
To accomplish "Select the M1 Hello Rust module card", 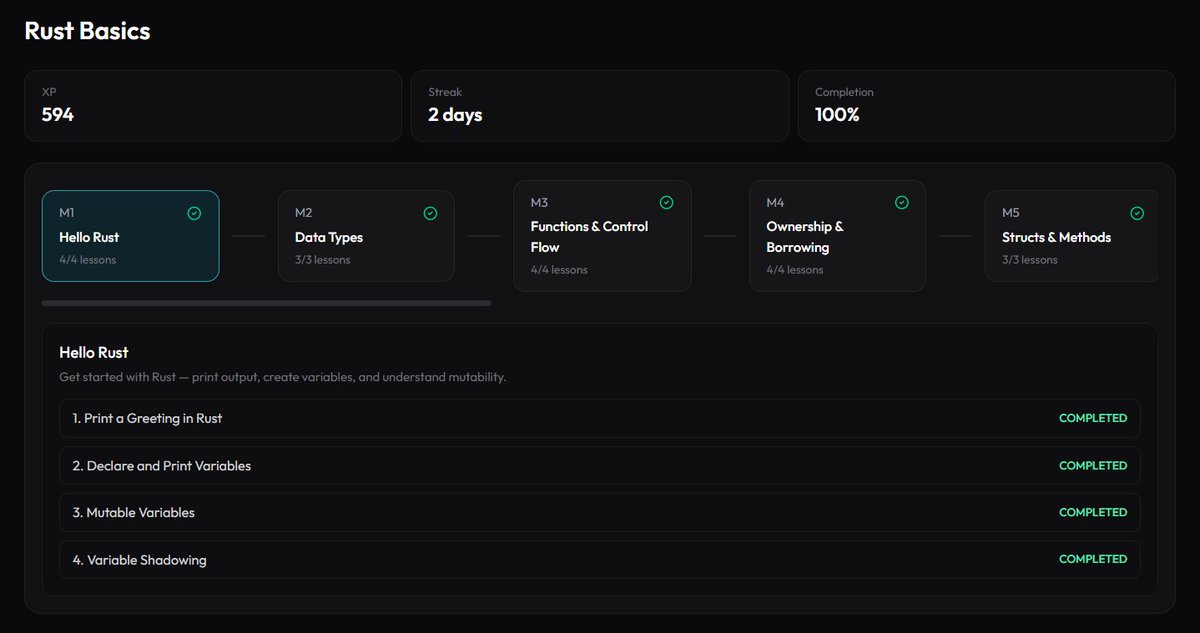I will click(131, 236).
